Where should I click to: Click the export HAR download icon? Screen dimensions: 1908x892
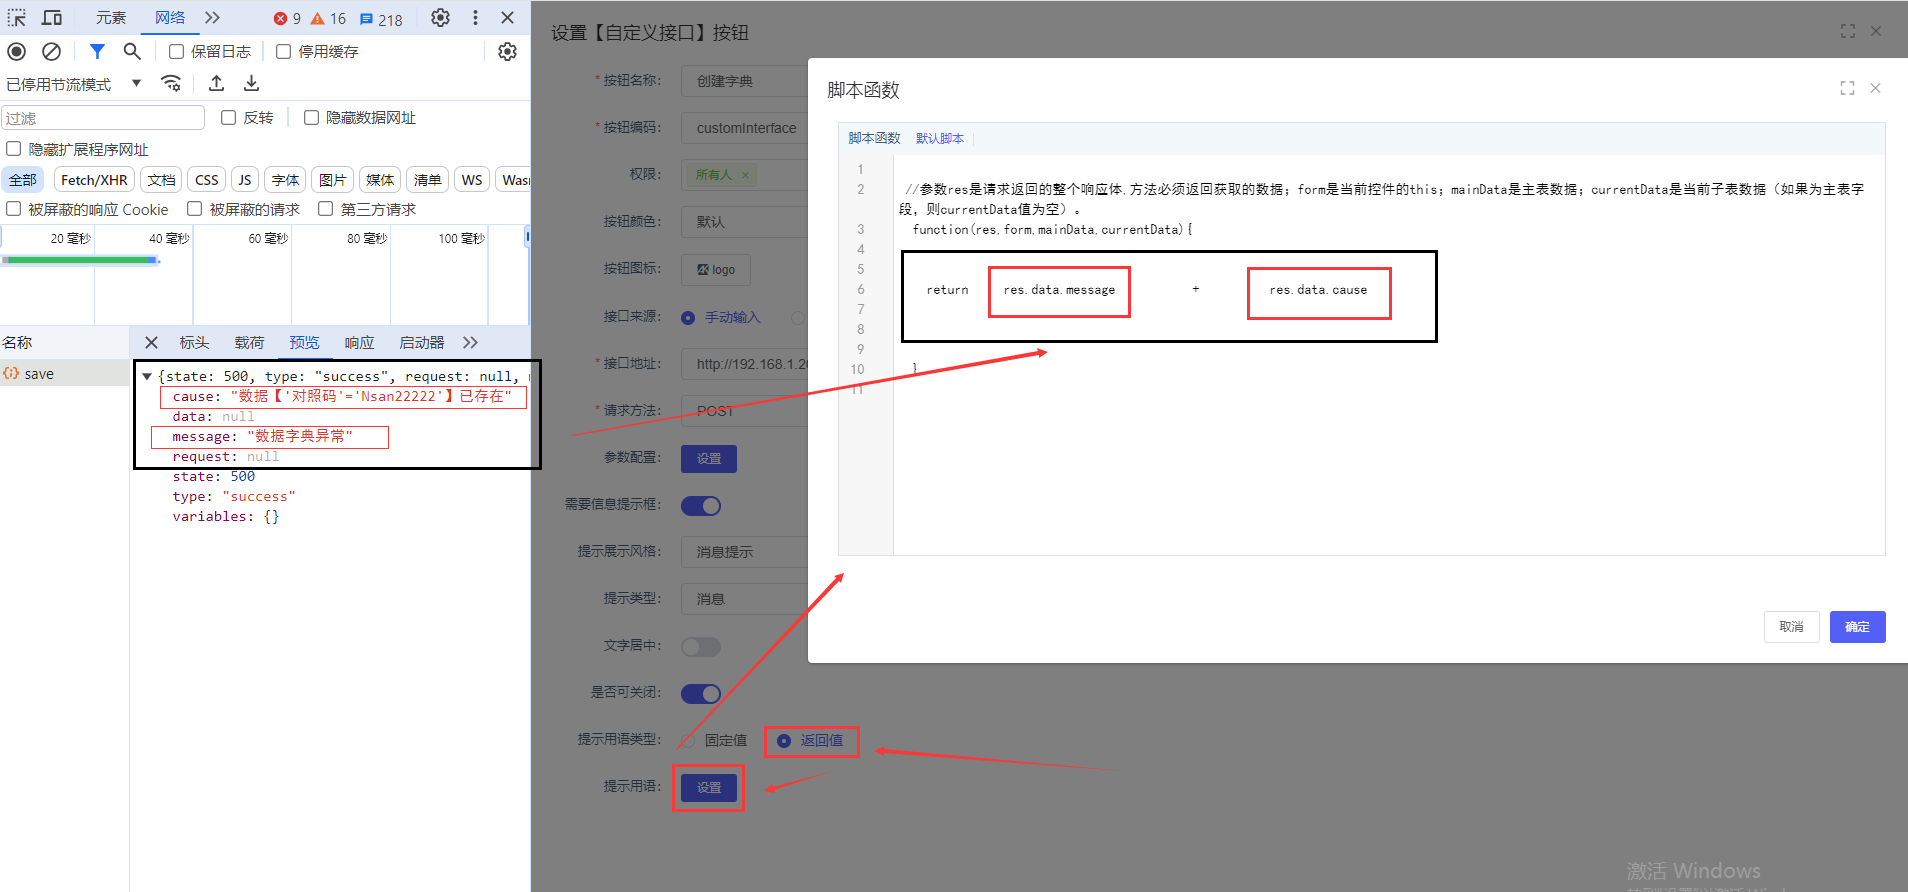click(x=252, y=84)
